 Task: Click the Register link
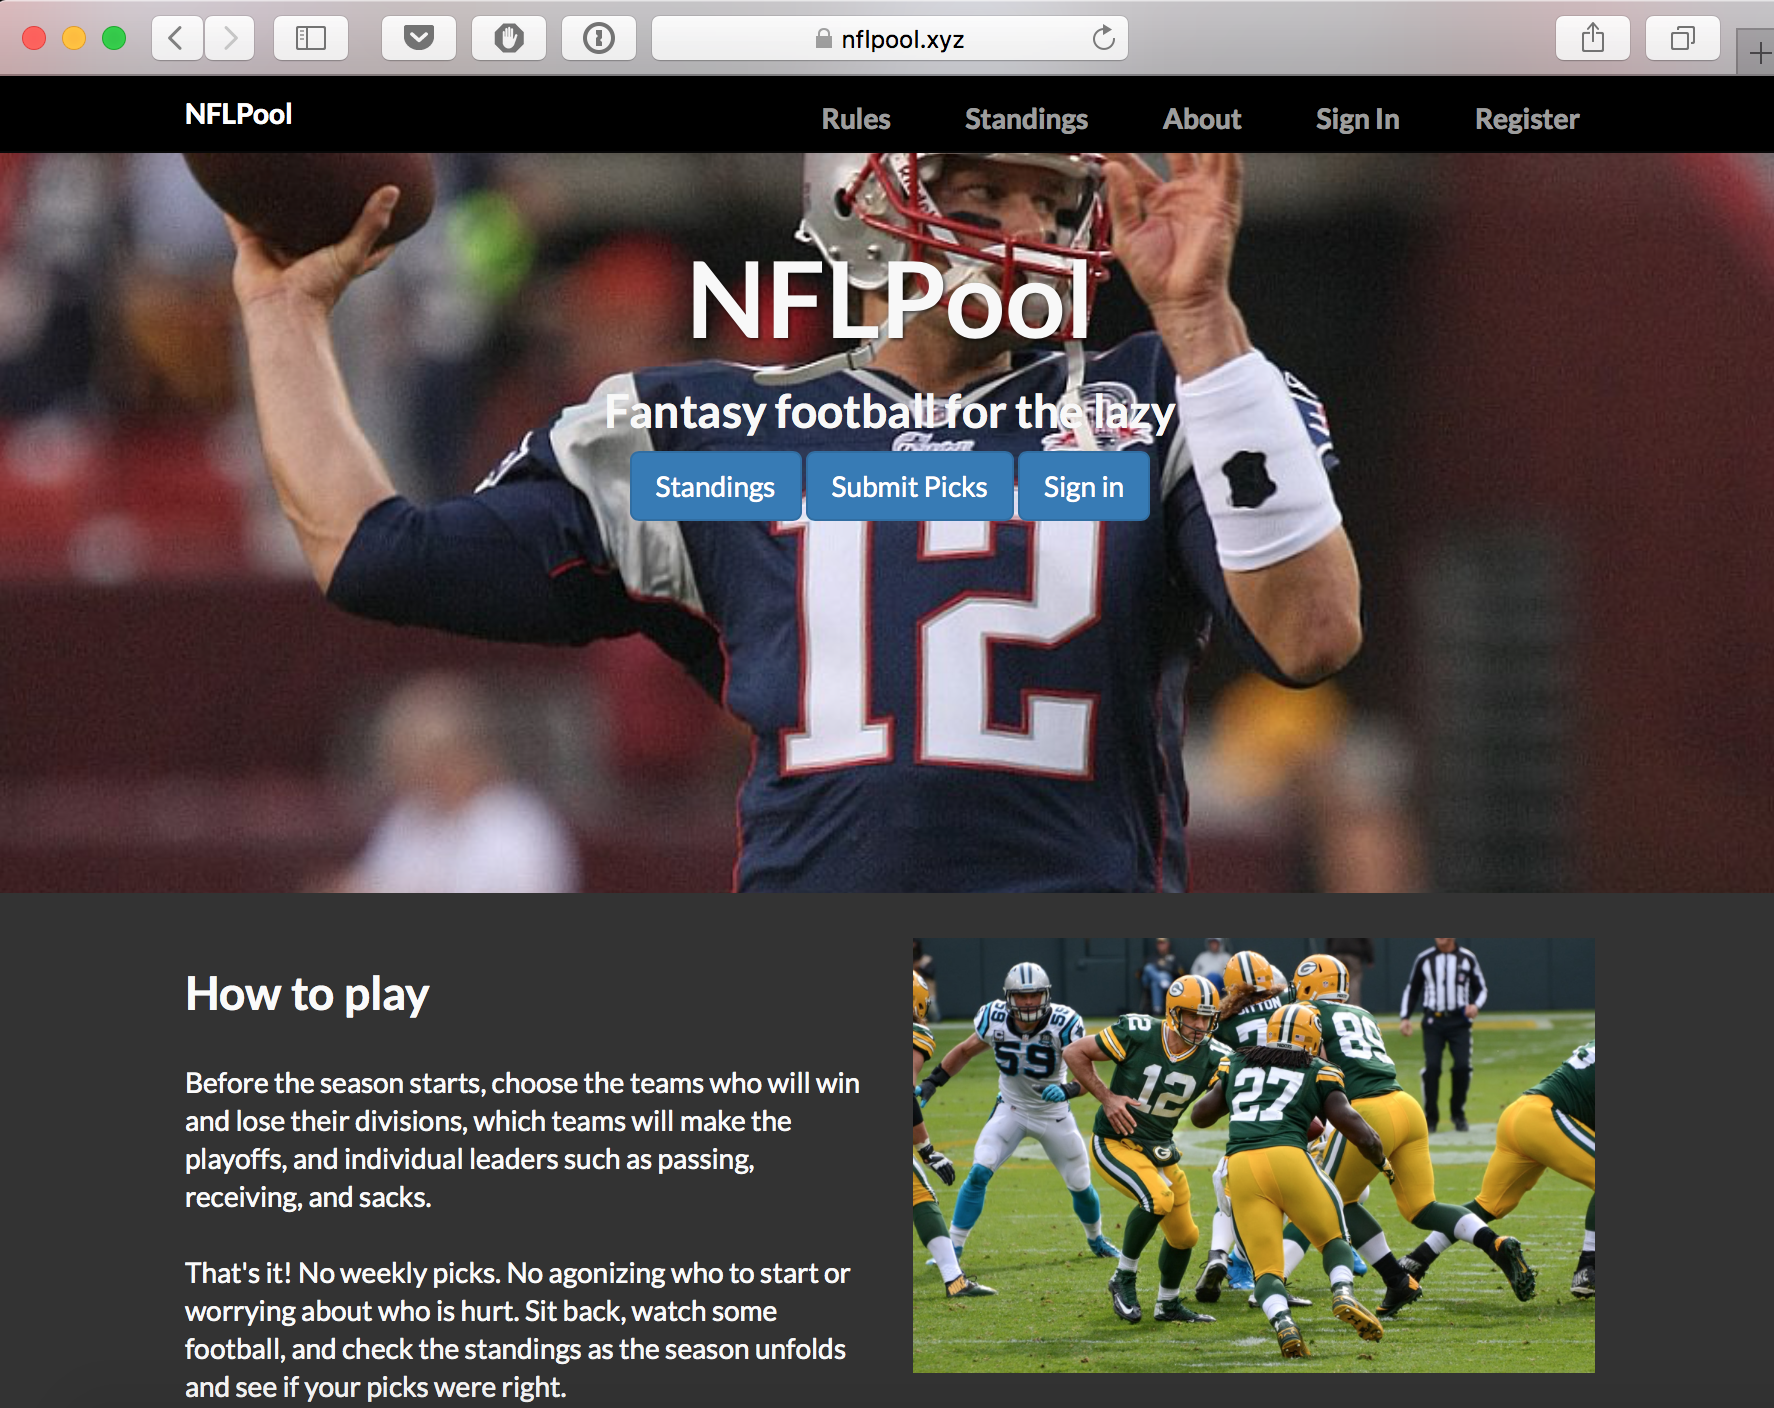coord(1526,119)
